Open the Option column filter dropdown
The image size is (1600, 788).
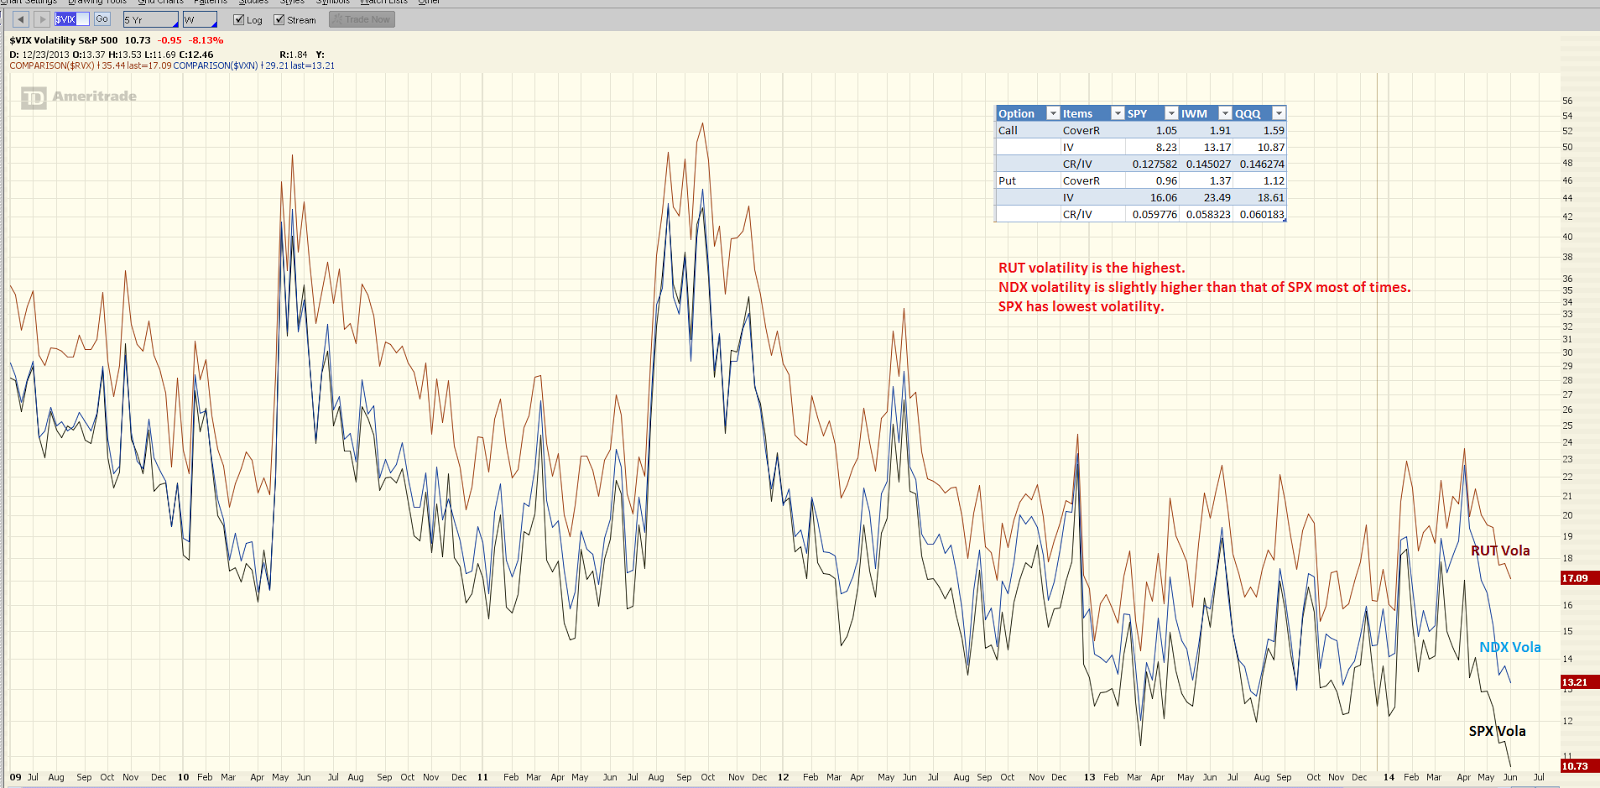pos(1052,114)
